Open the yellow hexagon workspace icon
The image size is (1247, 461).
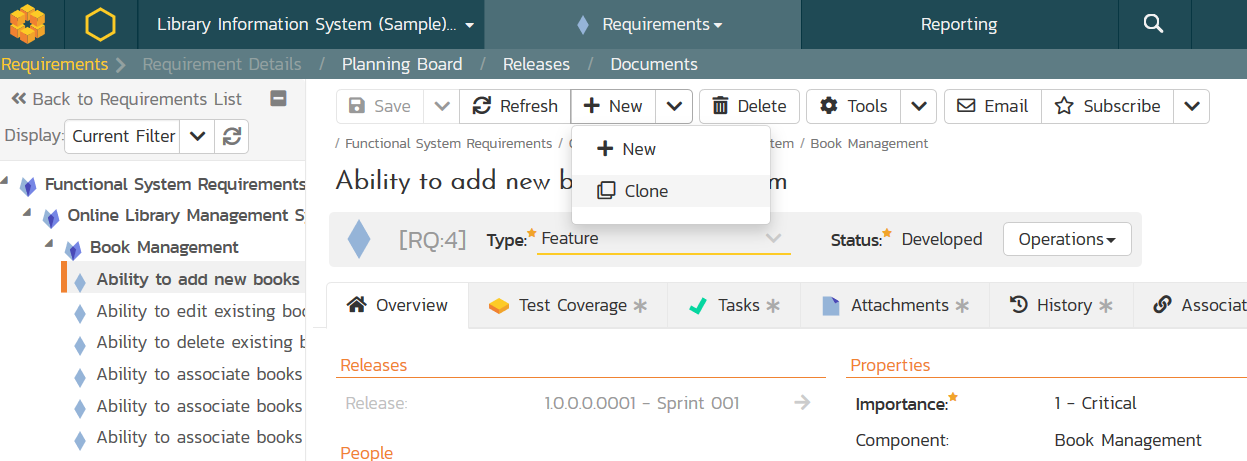100,24
